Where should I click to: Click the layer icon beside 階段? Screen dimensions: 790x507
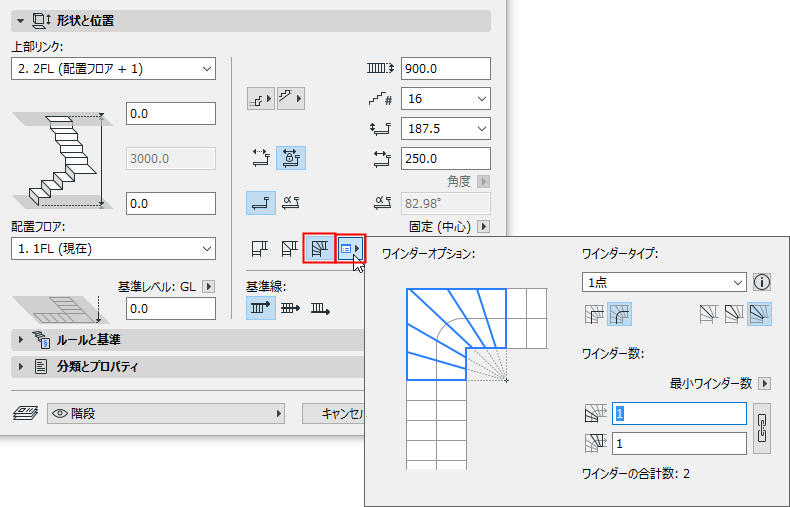pos(25,413)
